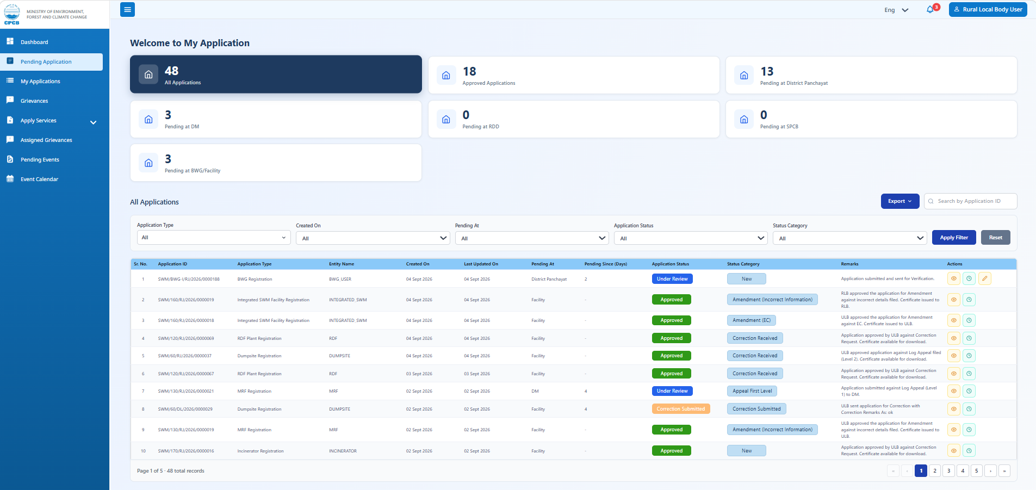Screen dimensions: 1036x490
Task: Open the Created On filter dropdown
Action: click(373, 238)
